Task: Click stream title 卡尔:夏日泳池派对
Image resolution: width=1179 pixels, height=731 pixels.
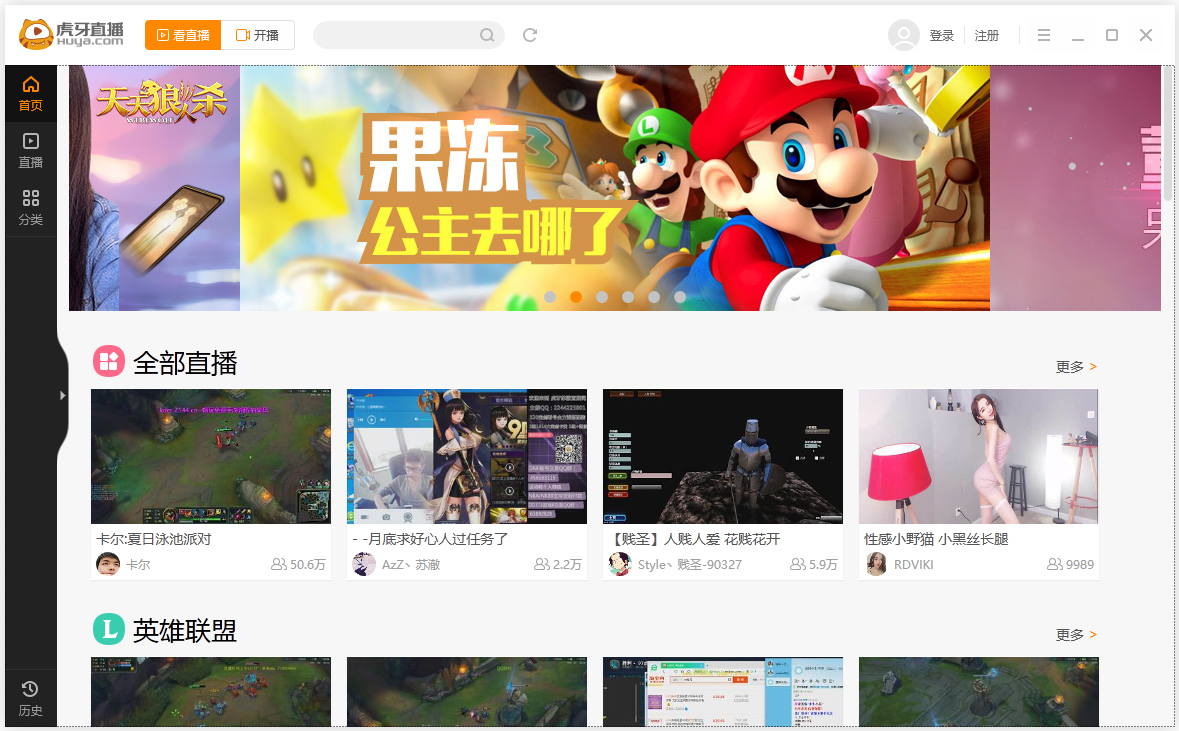Action: 154,539
